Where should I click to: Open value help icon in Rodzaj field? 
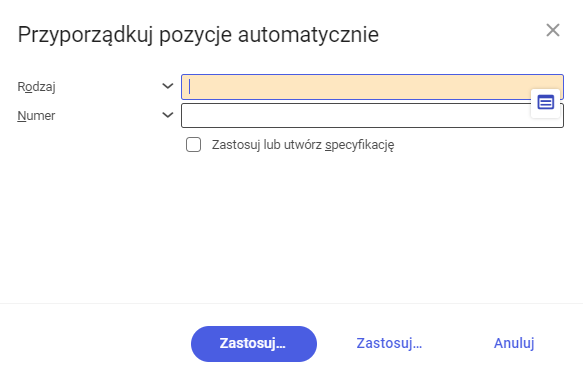click(545, 102)
